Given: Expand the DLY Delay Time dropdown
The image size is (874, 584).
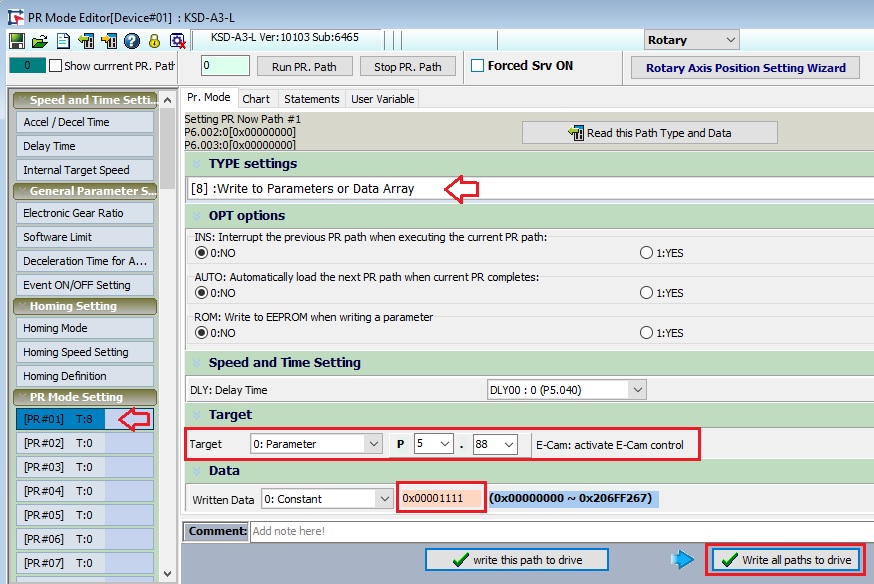Looking at the screenshot, I should click(x=636, y=390).
